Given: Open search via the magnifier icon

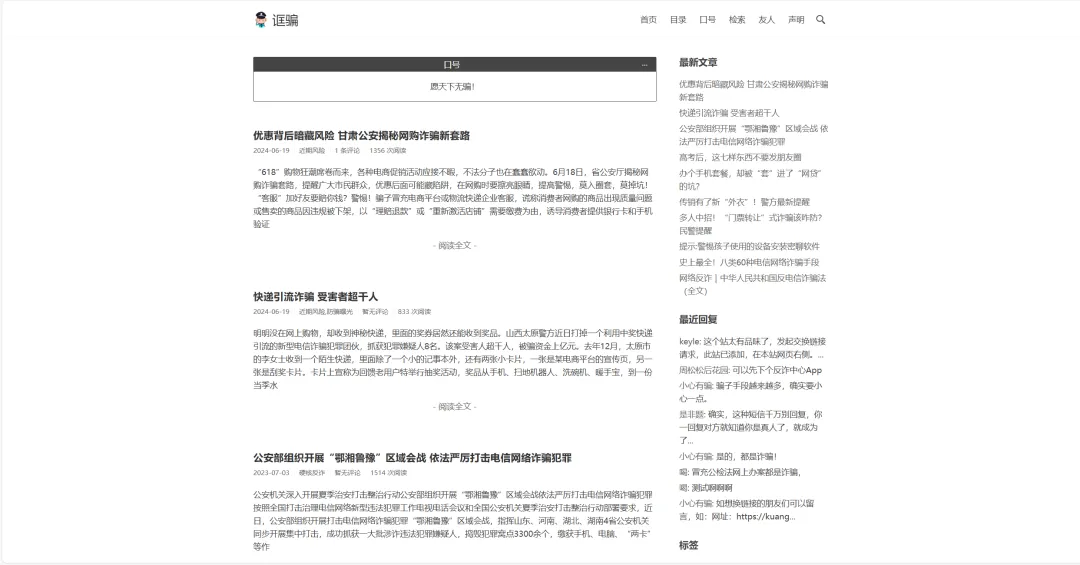Looking at the screenshot, I should coord(821,19).
